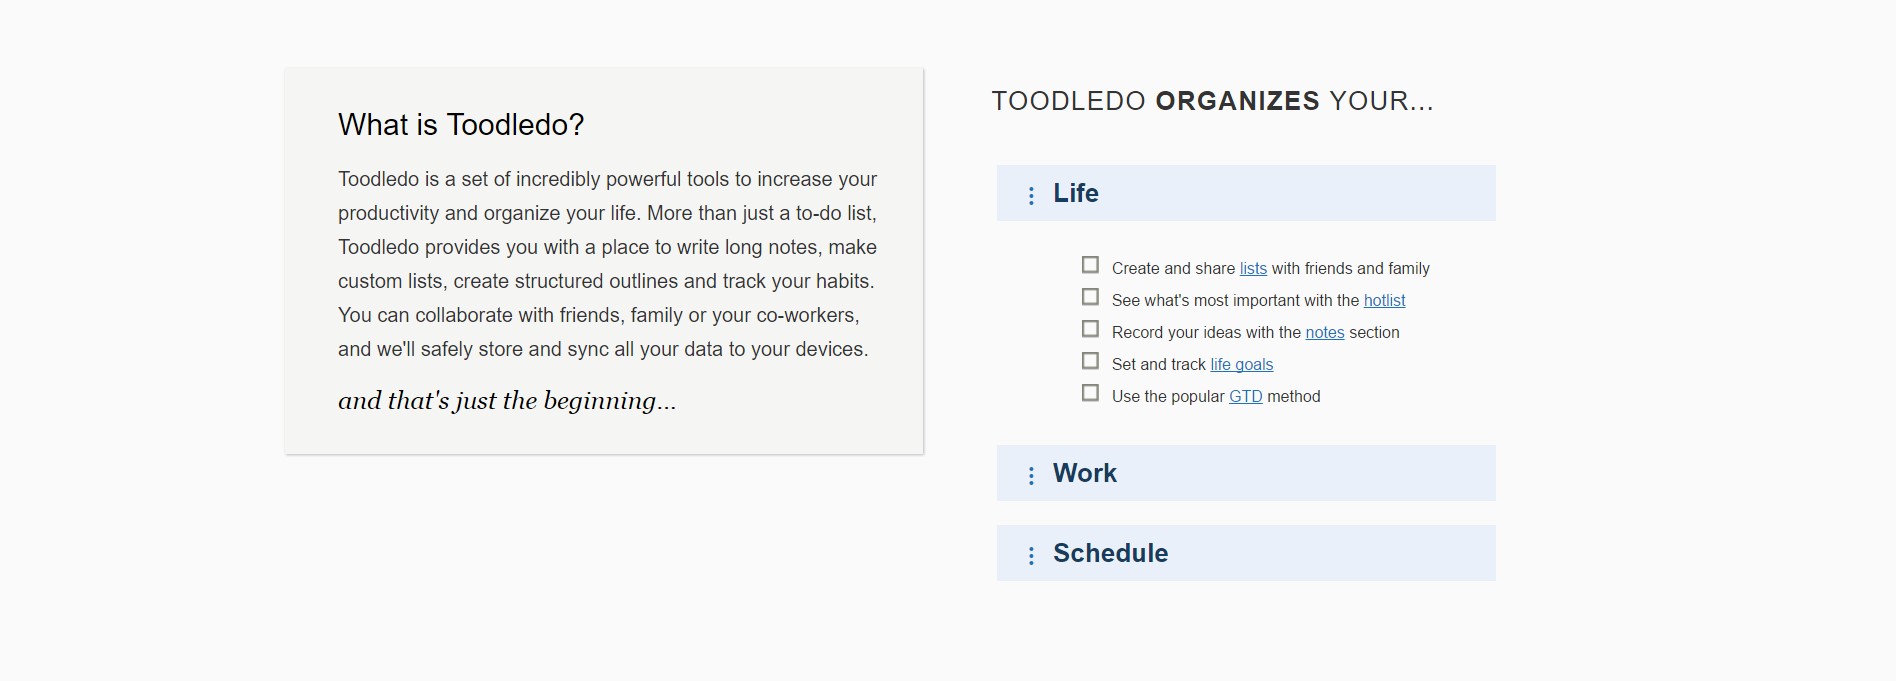The image size is (1896, 681).
Task: Visit the 'life goals' link
Action: coord(1241,365)
